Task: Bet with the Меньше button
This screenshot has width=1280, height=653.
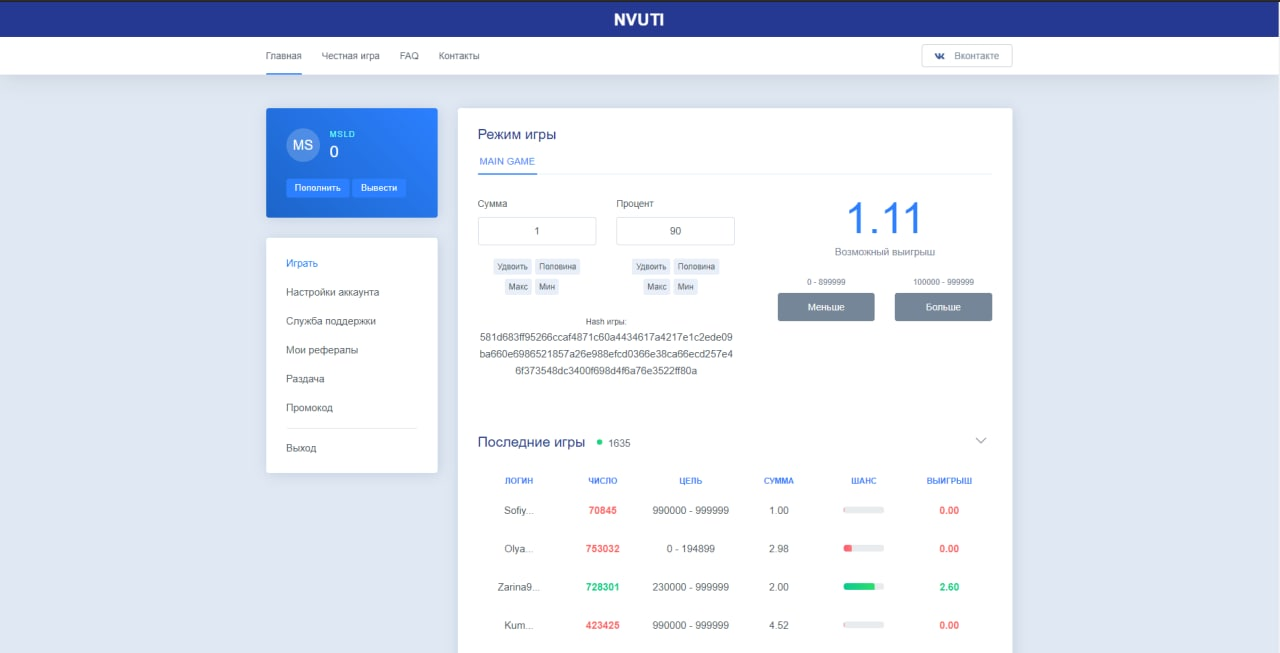Action: click(826, 307)
